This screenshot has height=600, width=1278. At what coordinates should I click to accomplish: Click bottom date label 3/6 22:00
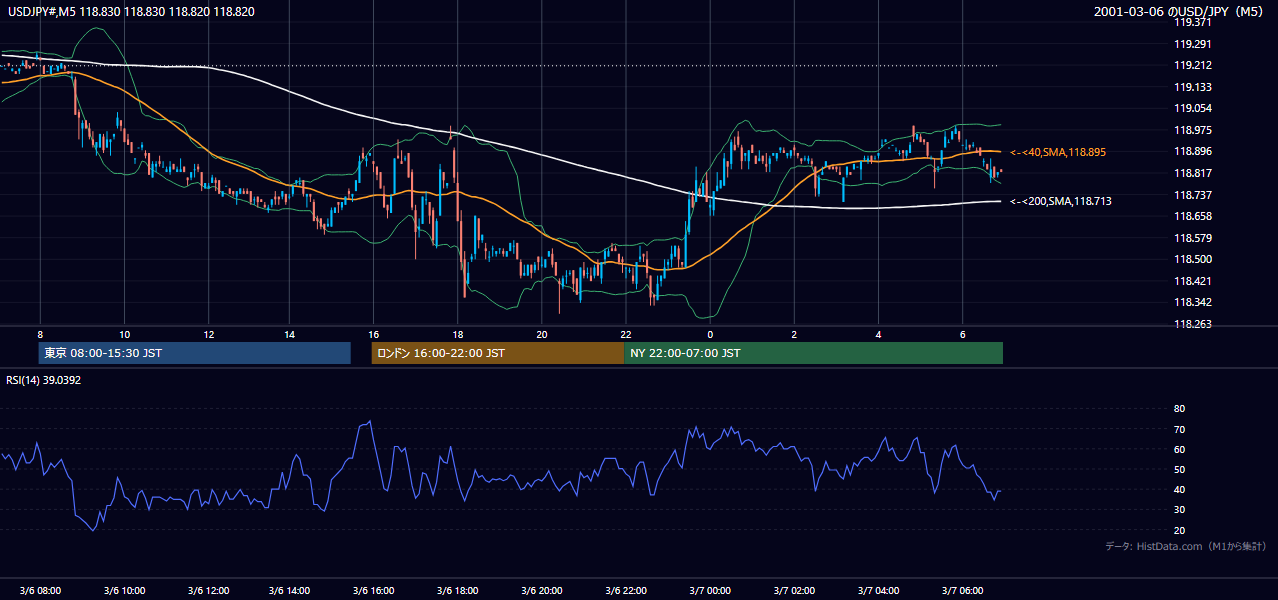pyautogui.click(x=625, y=590)
